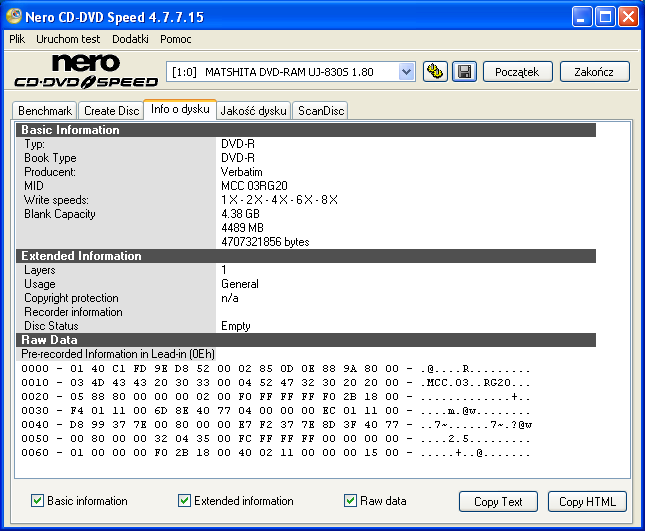Click the Book Type label

tap(50, 158)
